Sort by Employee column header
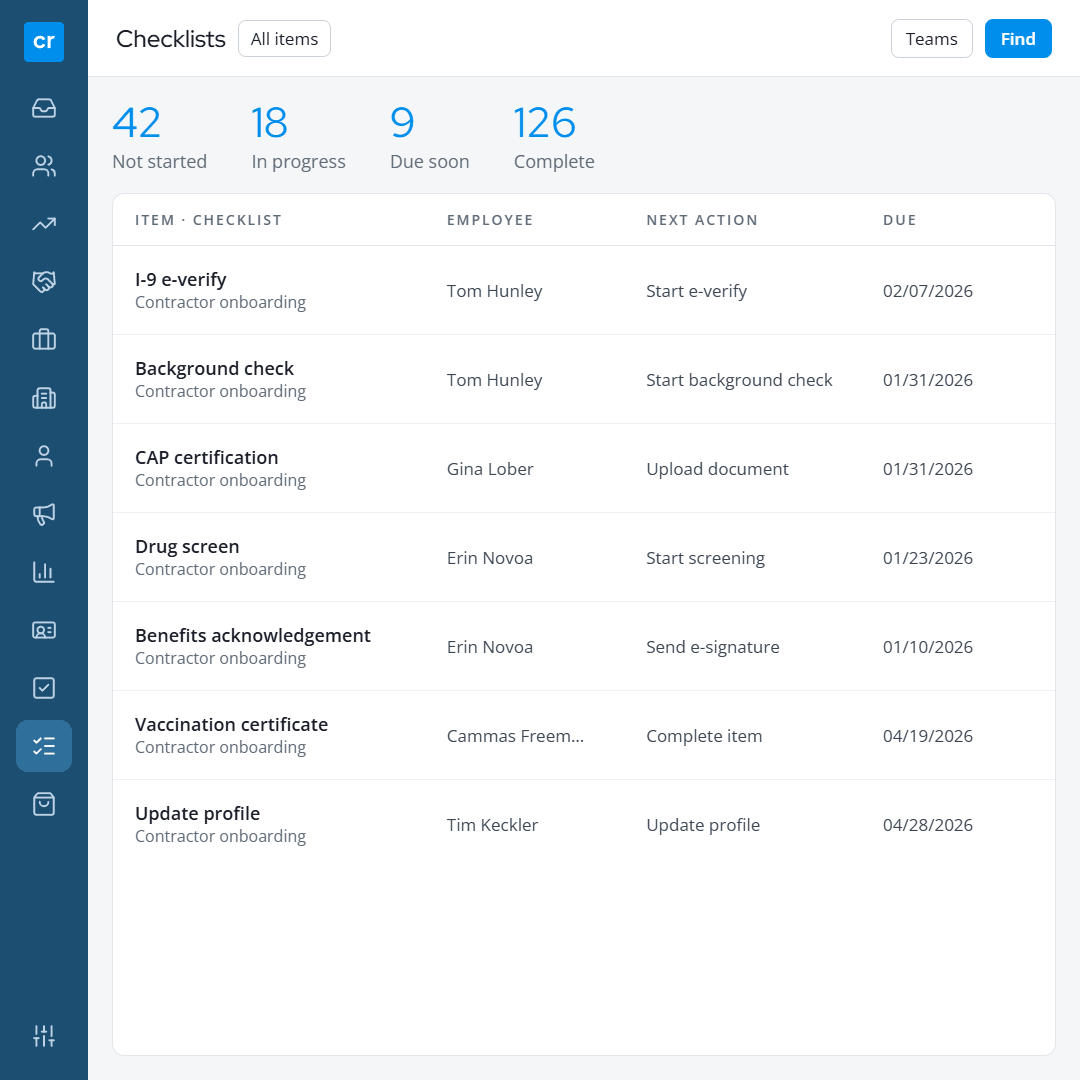Screen dimensions: 1080x1080 coord(490,220)
